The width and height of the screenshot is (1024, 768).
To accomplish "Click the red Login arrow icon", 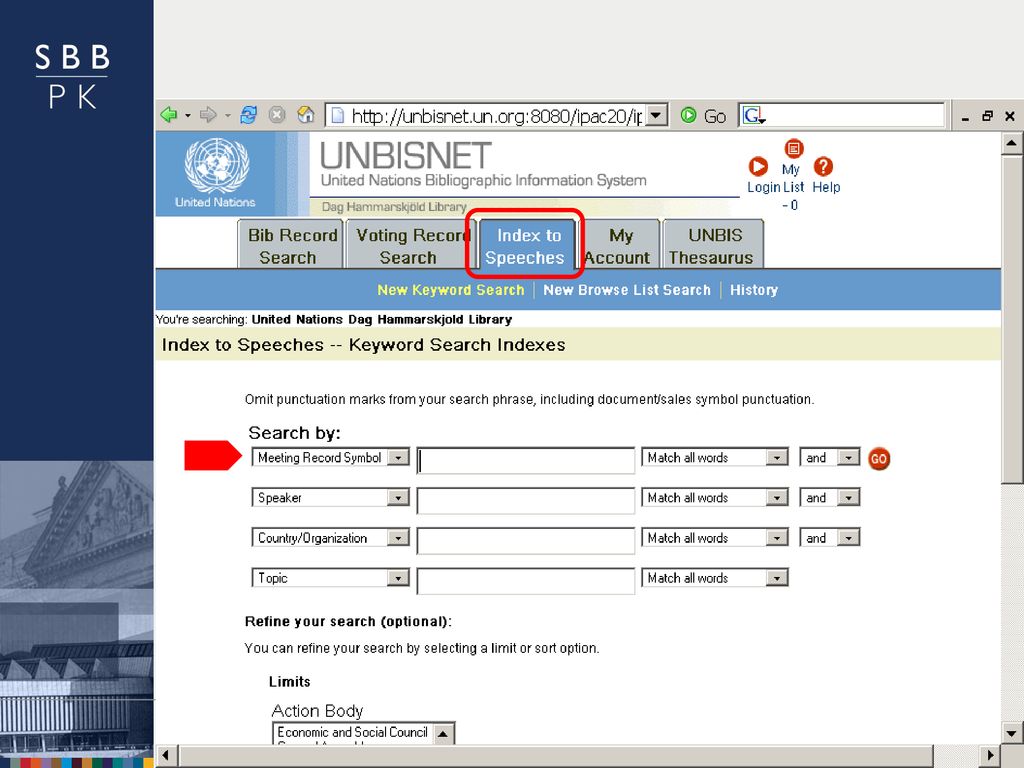I will (758, 167).
